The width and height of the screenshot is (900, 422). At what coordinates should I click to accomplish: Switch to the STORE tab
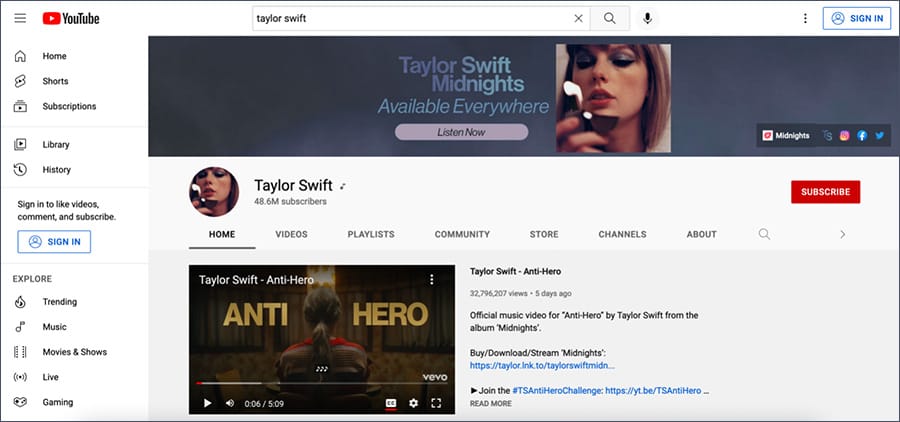point(544,234)
